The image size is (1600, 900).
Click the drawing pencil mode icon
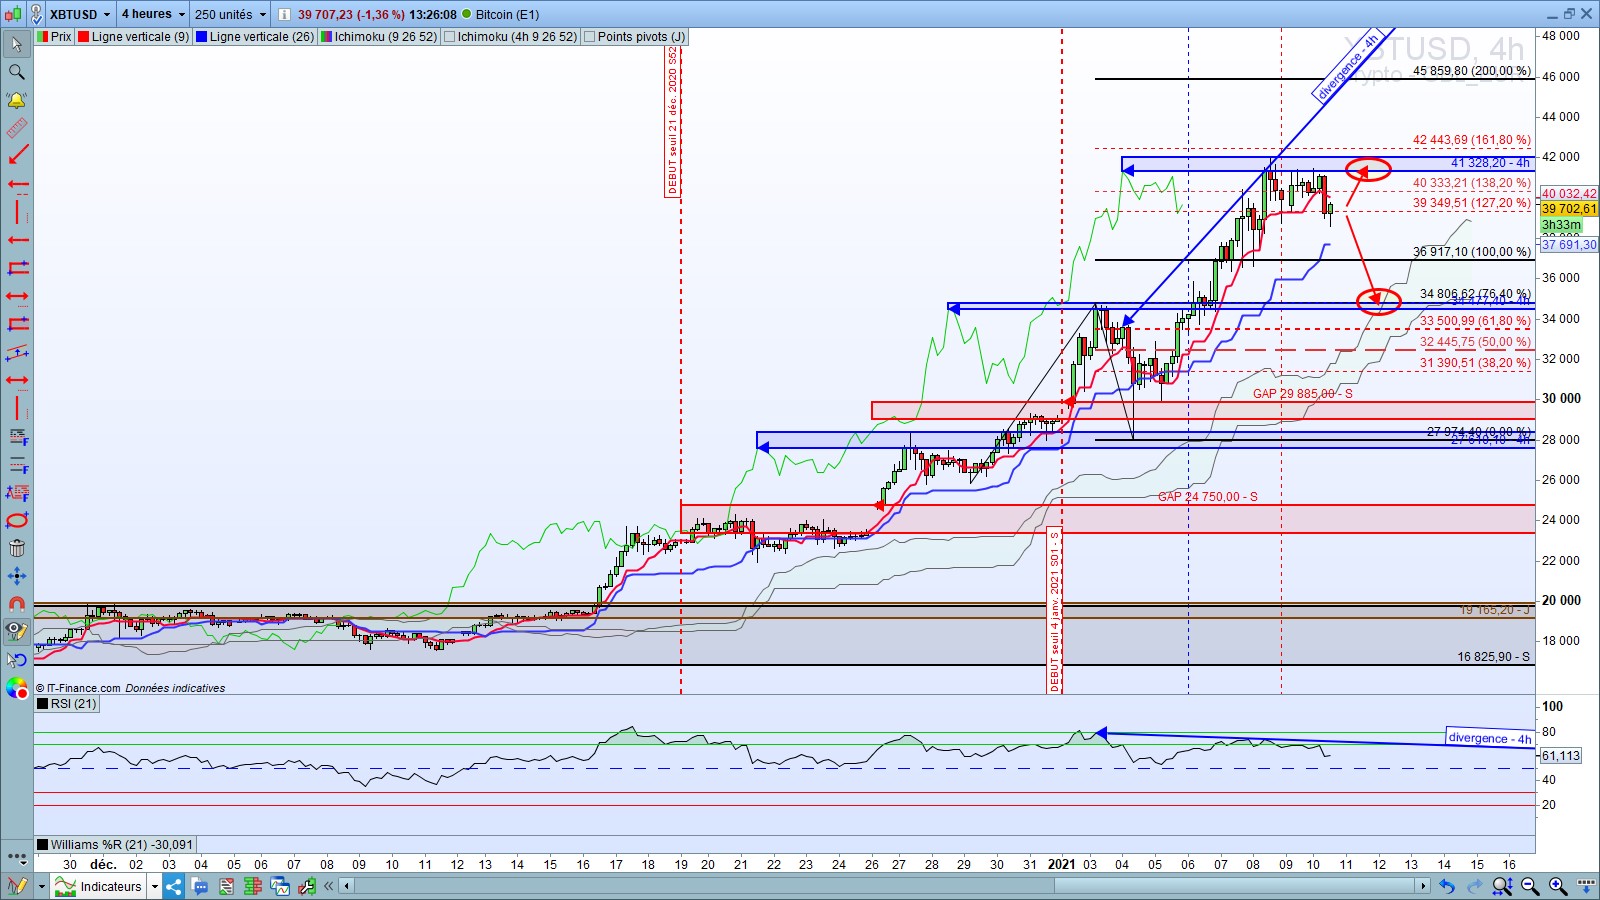(17, 886)
